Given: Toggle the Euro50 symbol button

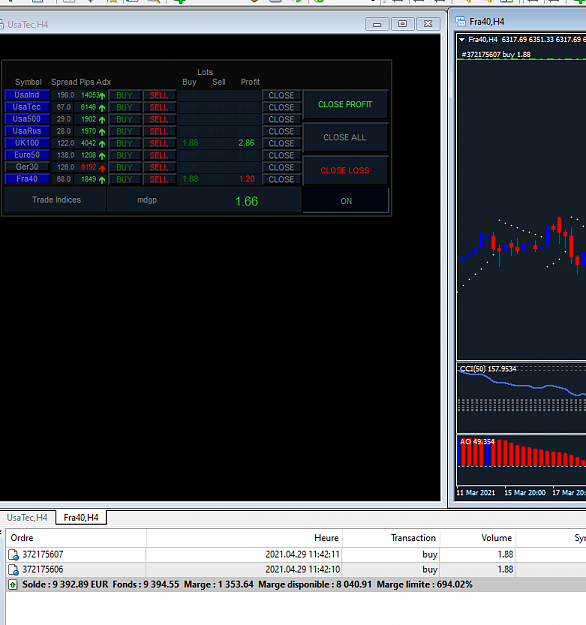Looking at the screenshot, I should tap(27, 155).
